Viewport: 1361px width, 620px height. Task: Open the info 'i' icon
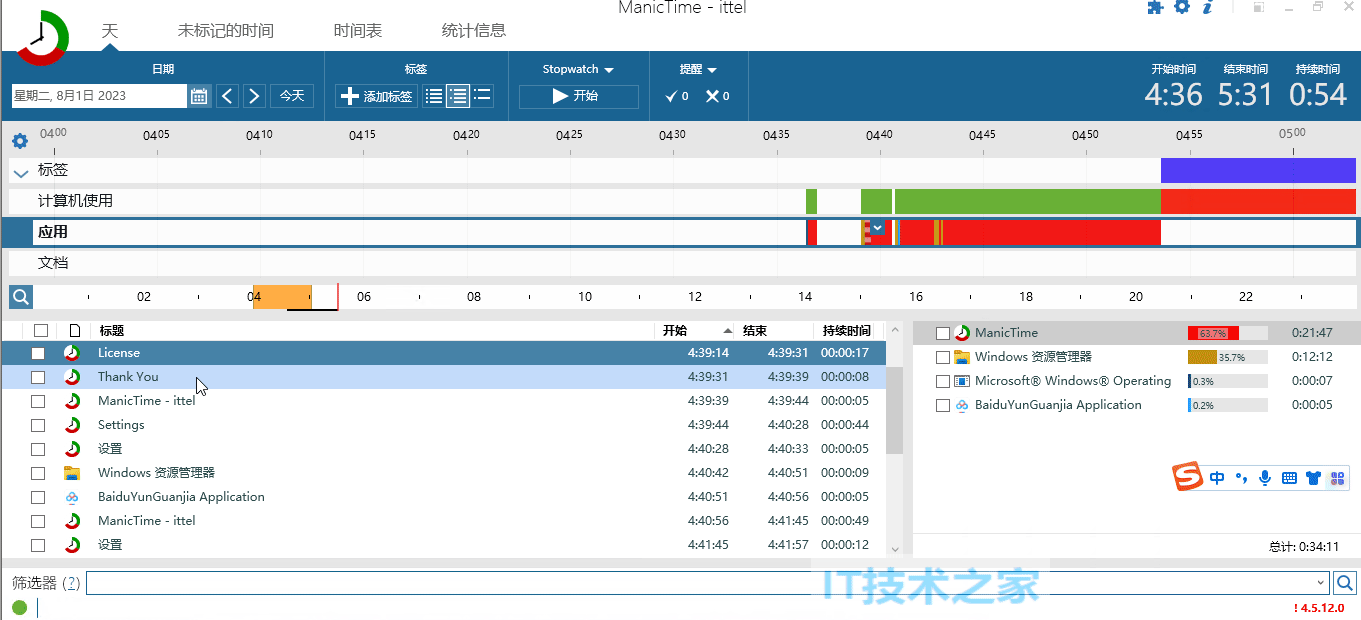[1207, 8]
